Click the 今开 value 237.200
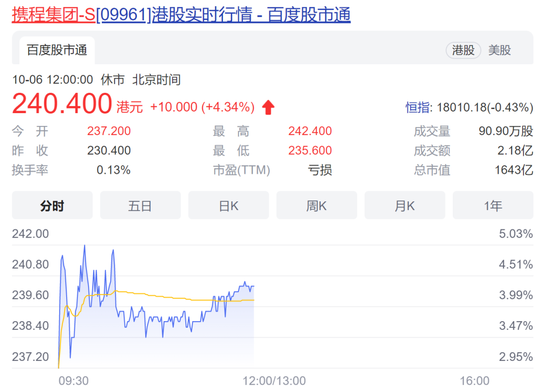550x392 pixels. [109, 131]
